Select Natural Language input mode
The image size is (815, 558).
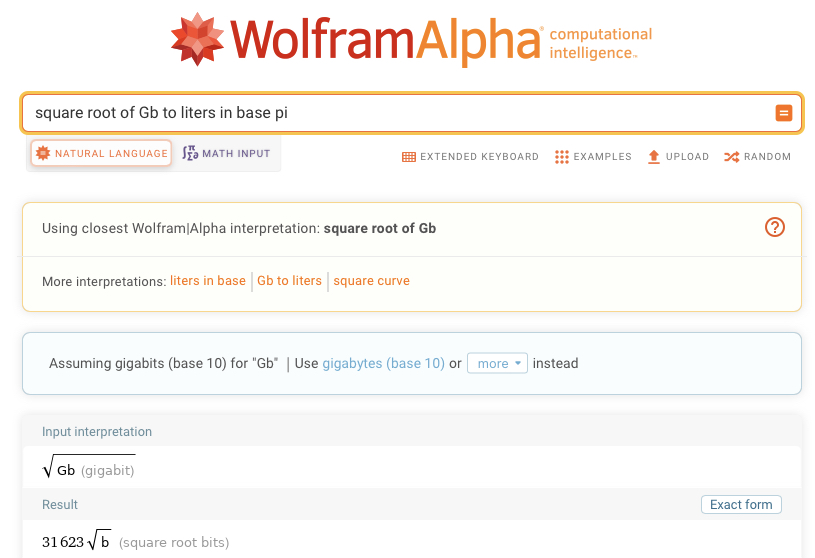(x=101, y=153)
